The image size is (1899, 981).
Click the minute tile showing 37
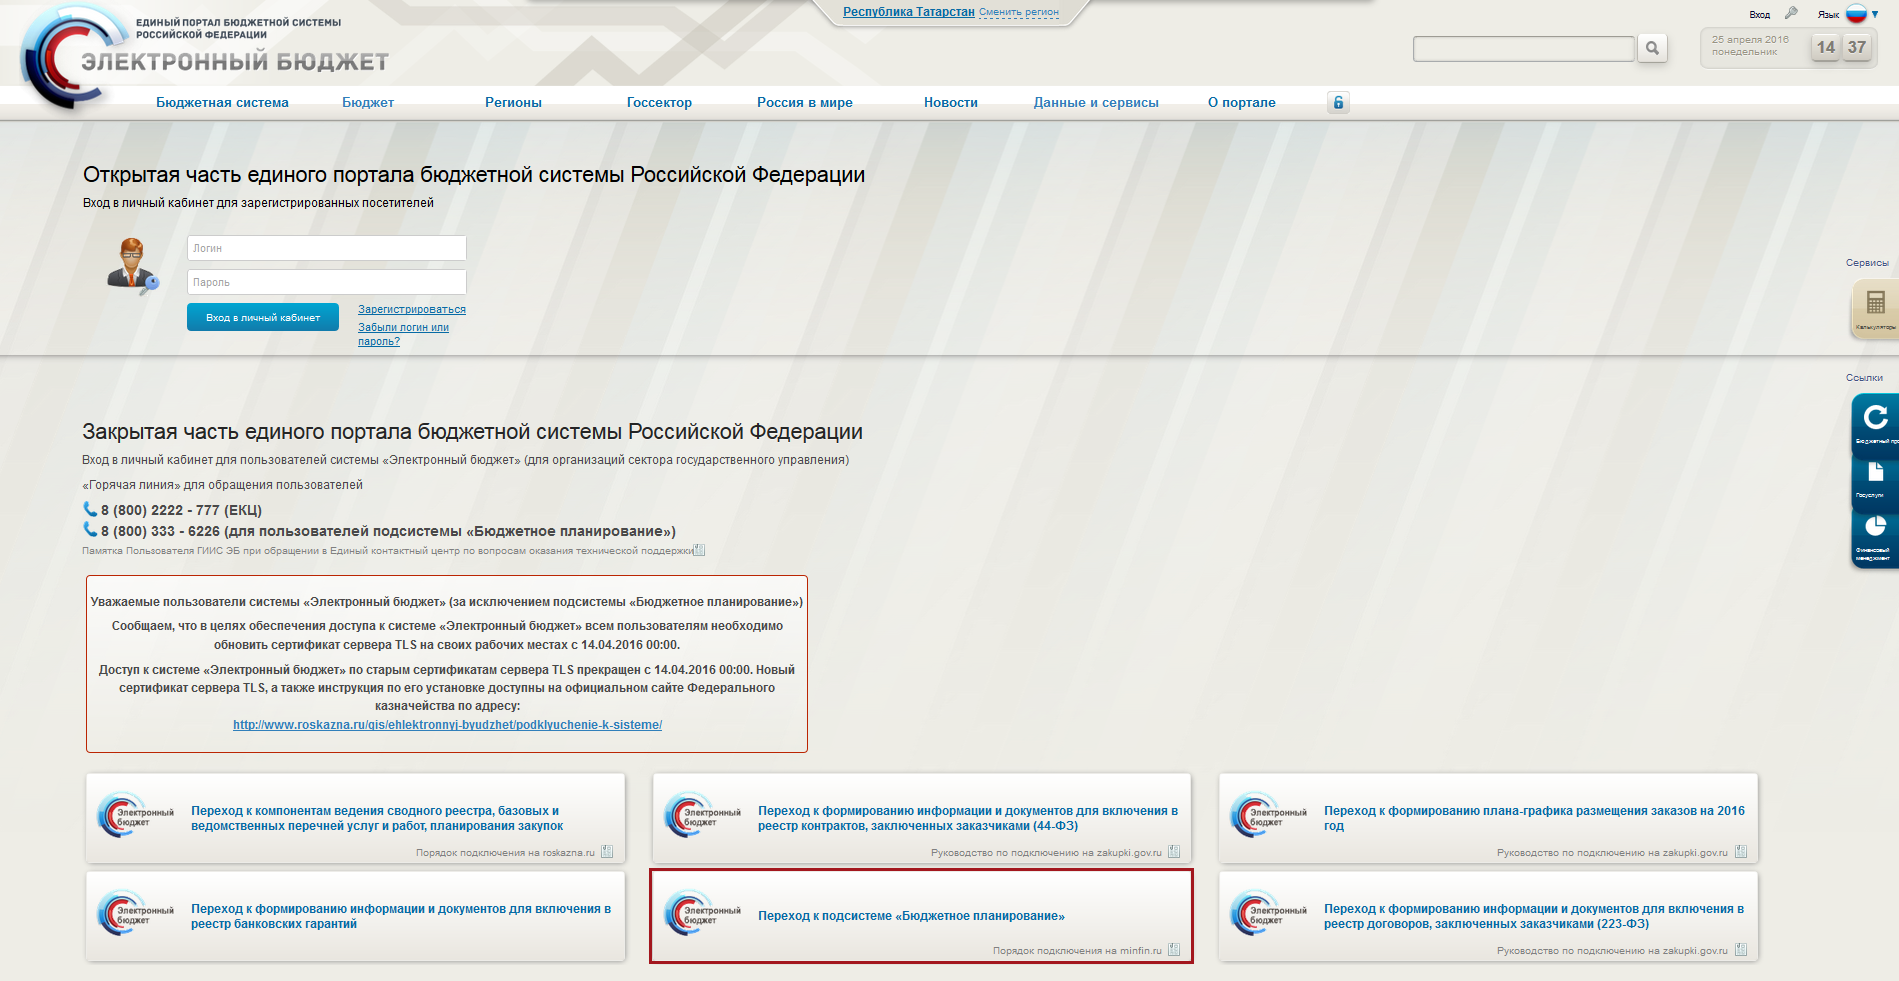tap(1857, 47)
